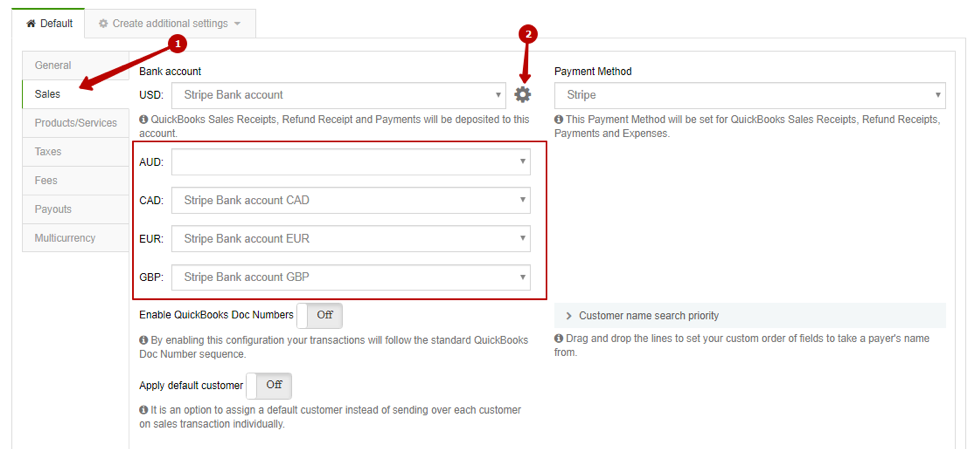
Task: Open the CAD bank account dropdown
Action: 351,200
